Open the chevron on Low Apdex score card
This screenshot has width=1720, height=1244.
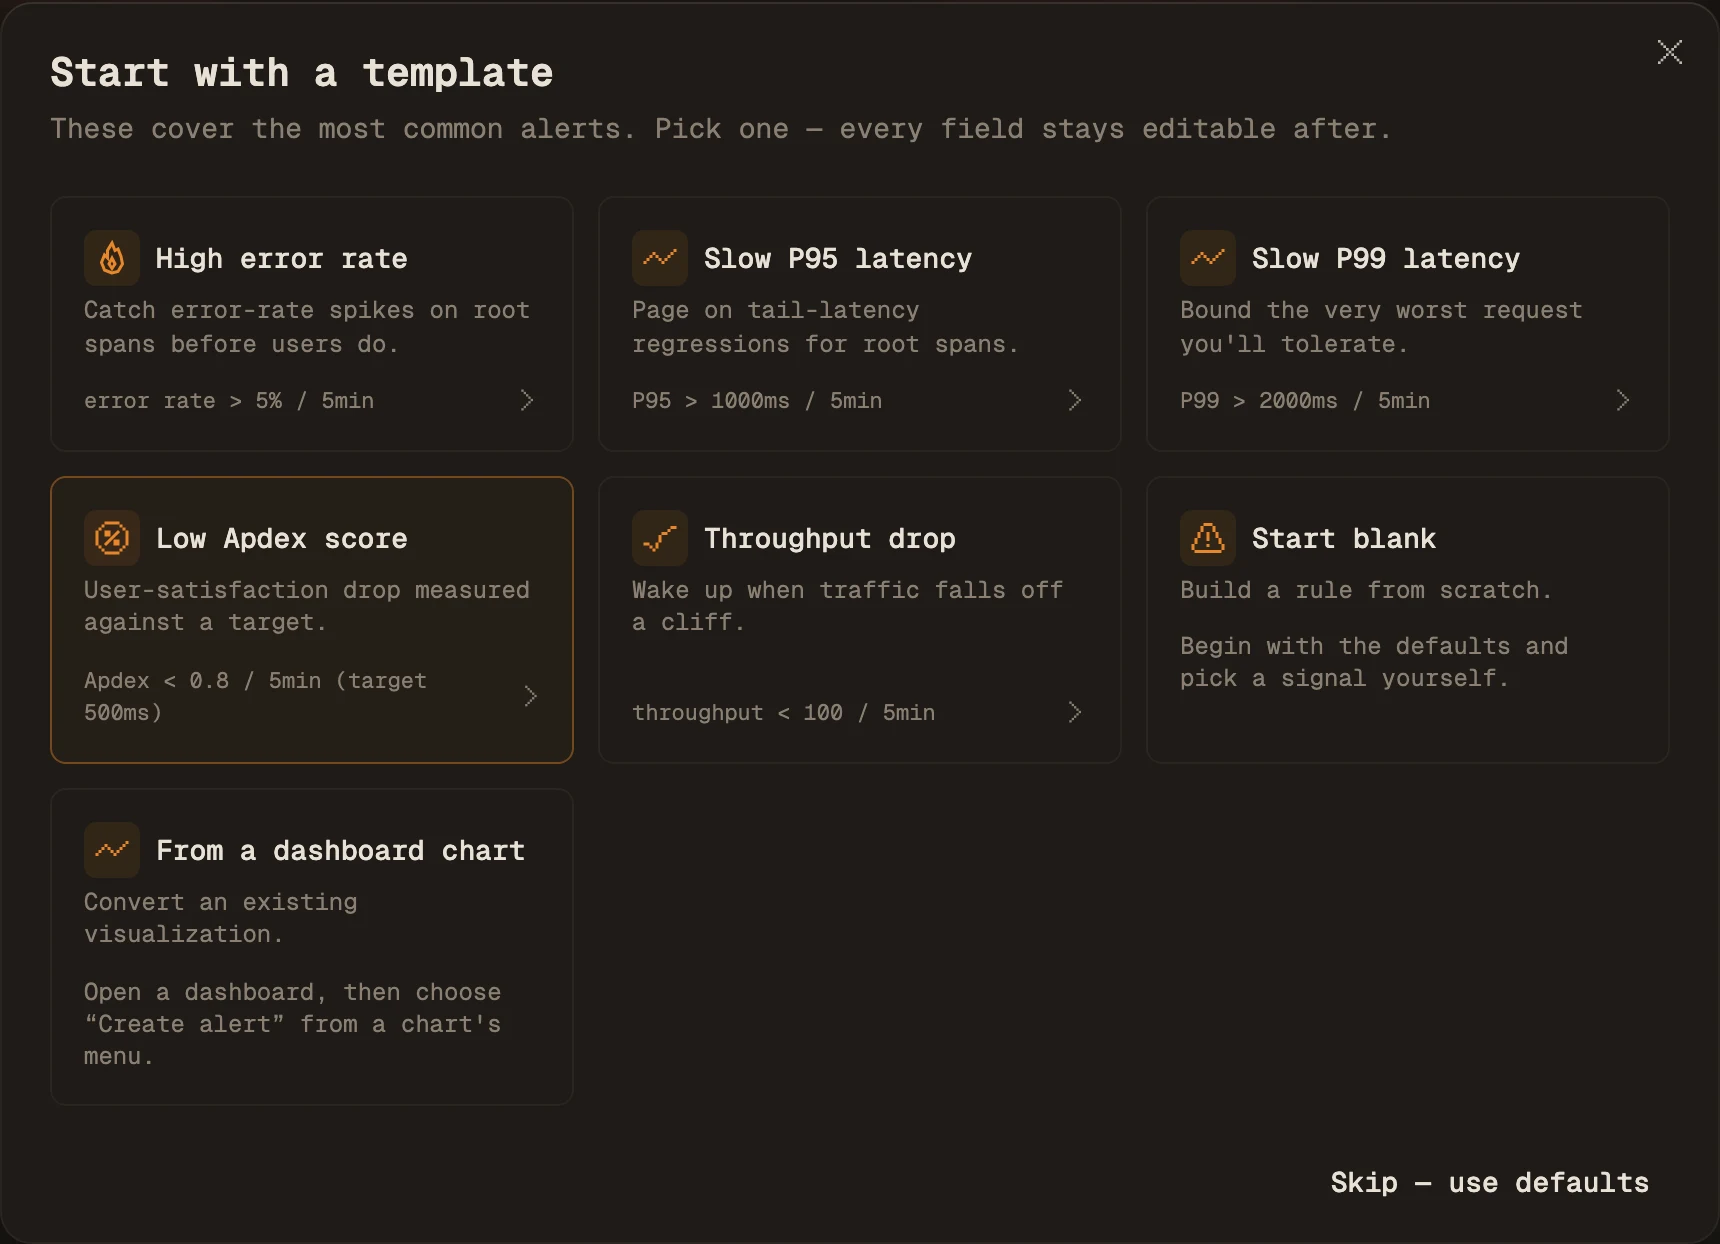coord(531,696)
